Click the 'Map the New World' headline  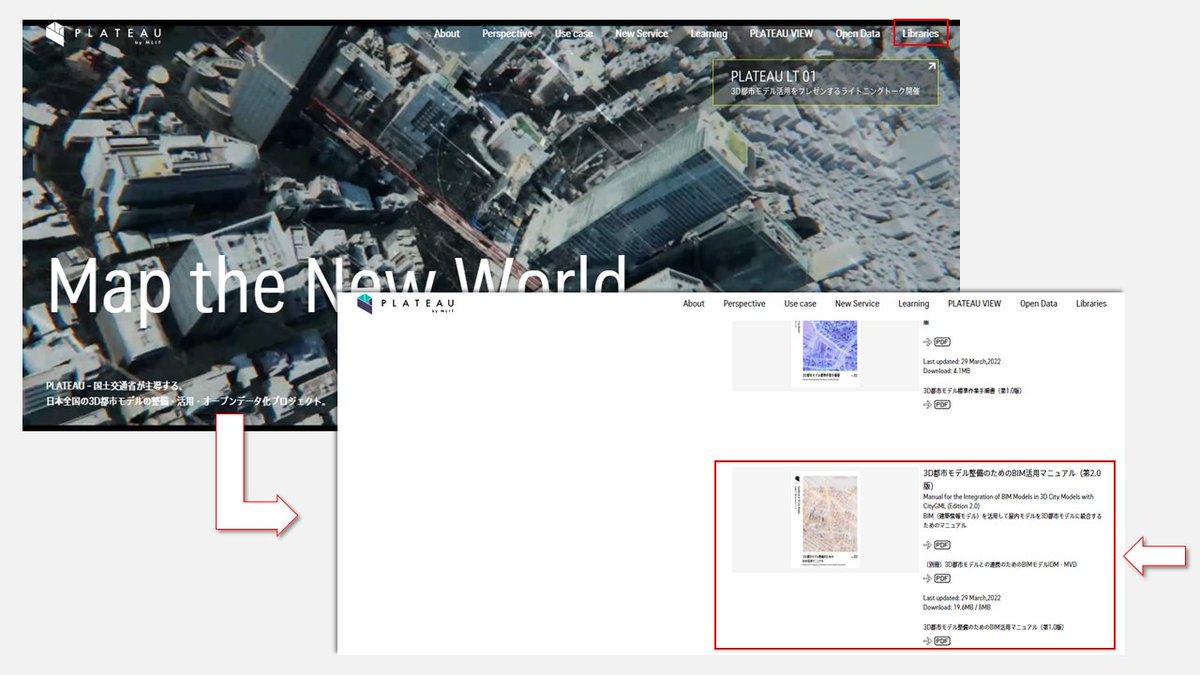pyautogui.click(x=337, y=287)
